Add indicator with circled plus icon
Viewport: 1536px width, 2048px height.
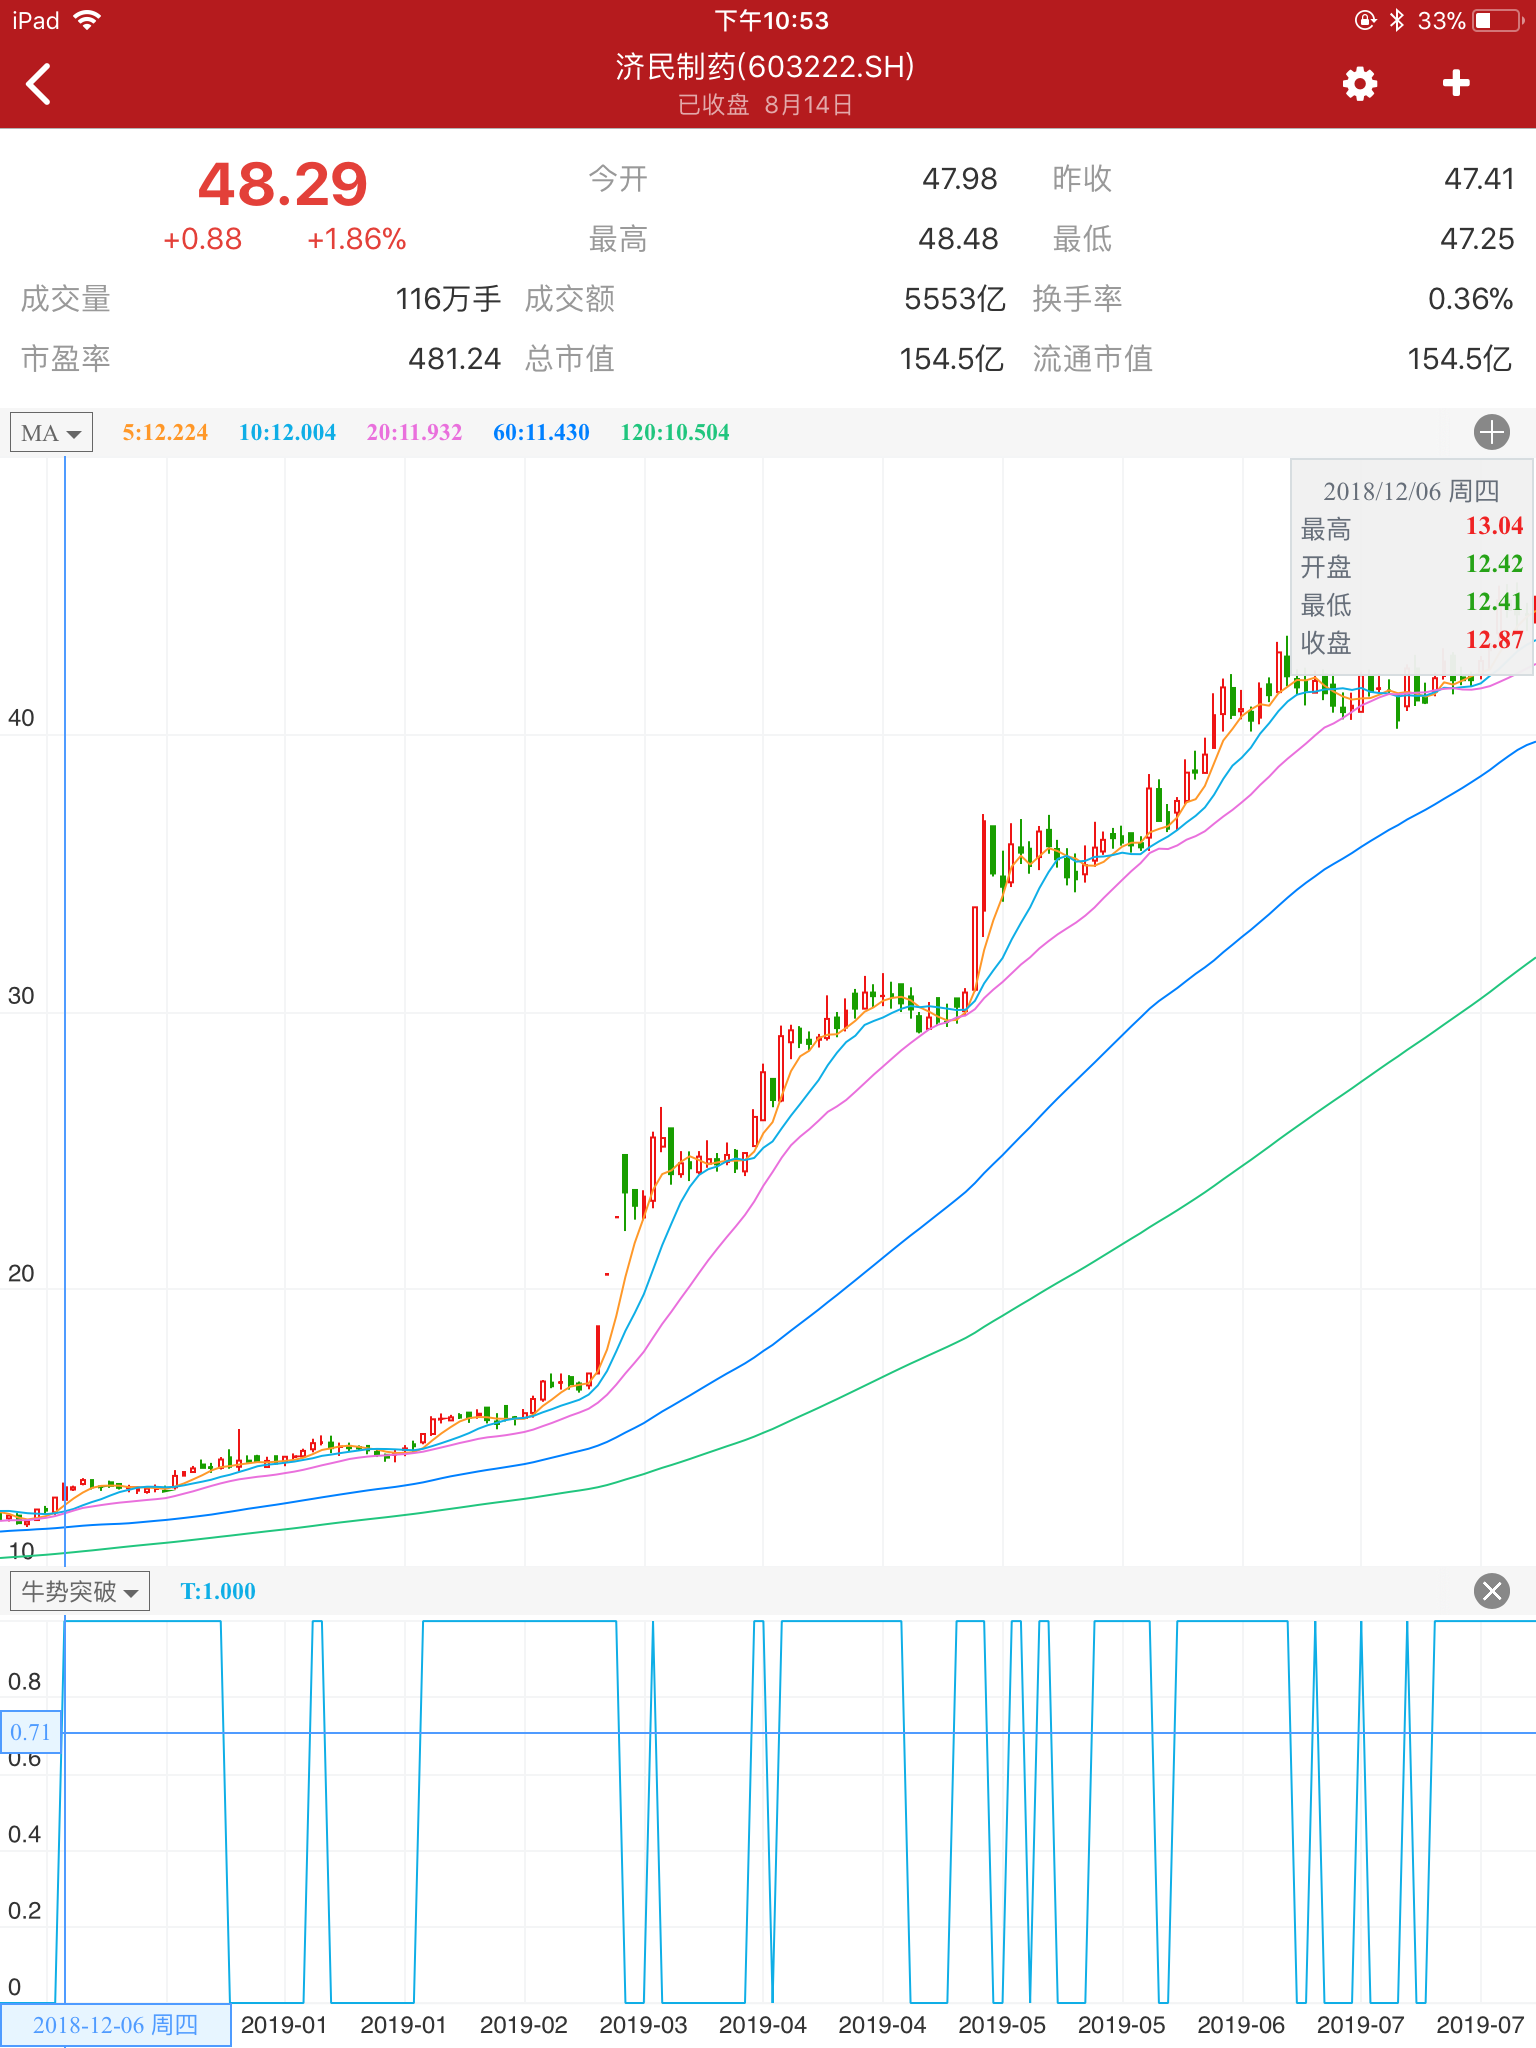pyautogui.click(x=1491, y=432)
